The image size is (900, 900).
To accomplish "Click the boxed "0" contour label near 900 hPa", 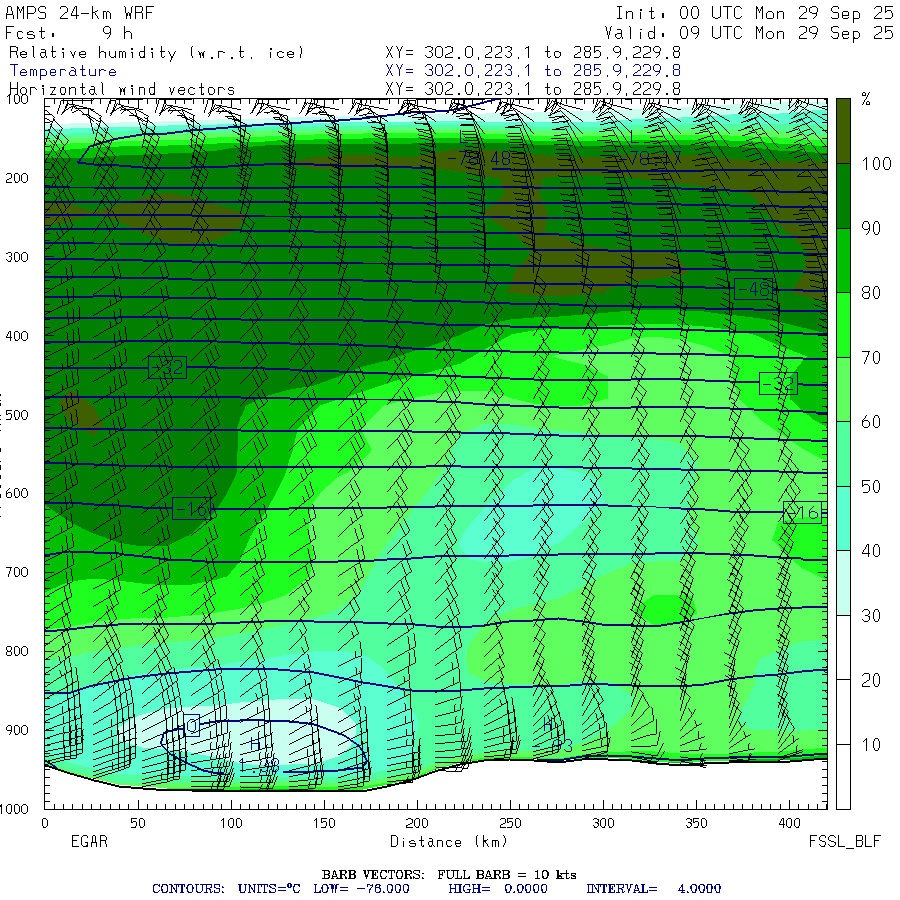I will click(x=192, y=726).
